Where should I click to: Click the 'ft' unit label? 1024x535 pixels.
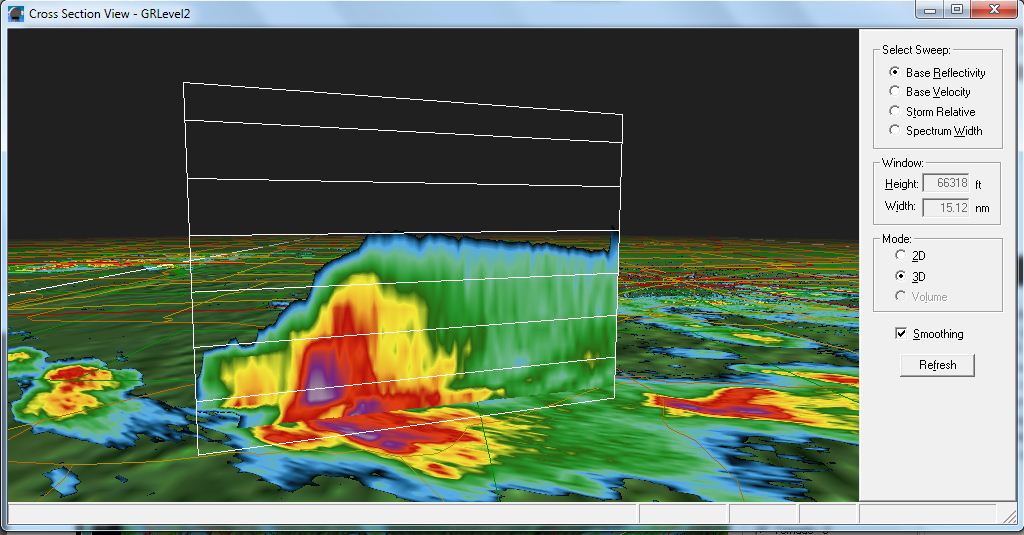click(x=978, y=185)
